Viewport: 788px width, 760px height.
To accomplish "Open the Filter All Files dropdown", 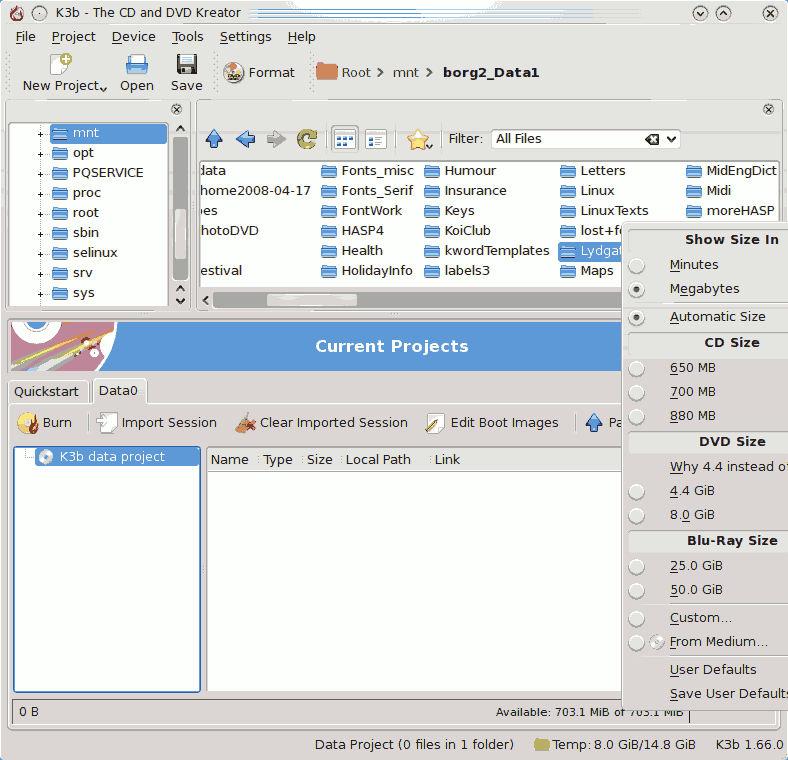I will click(x=672, y=139).
